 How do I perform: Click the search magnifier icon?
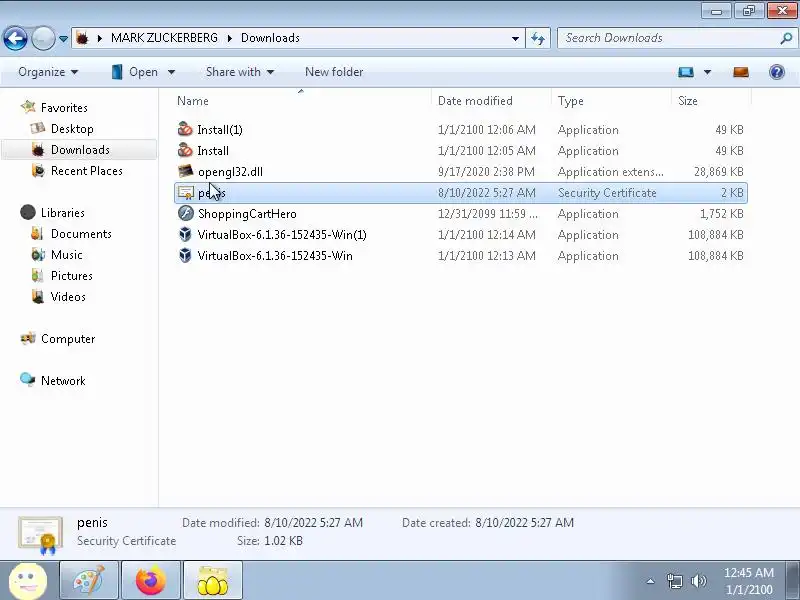click(786, 38)
